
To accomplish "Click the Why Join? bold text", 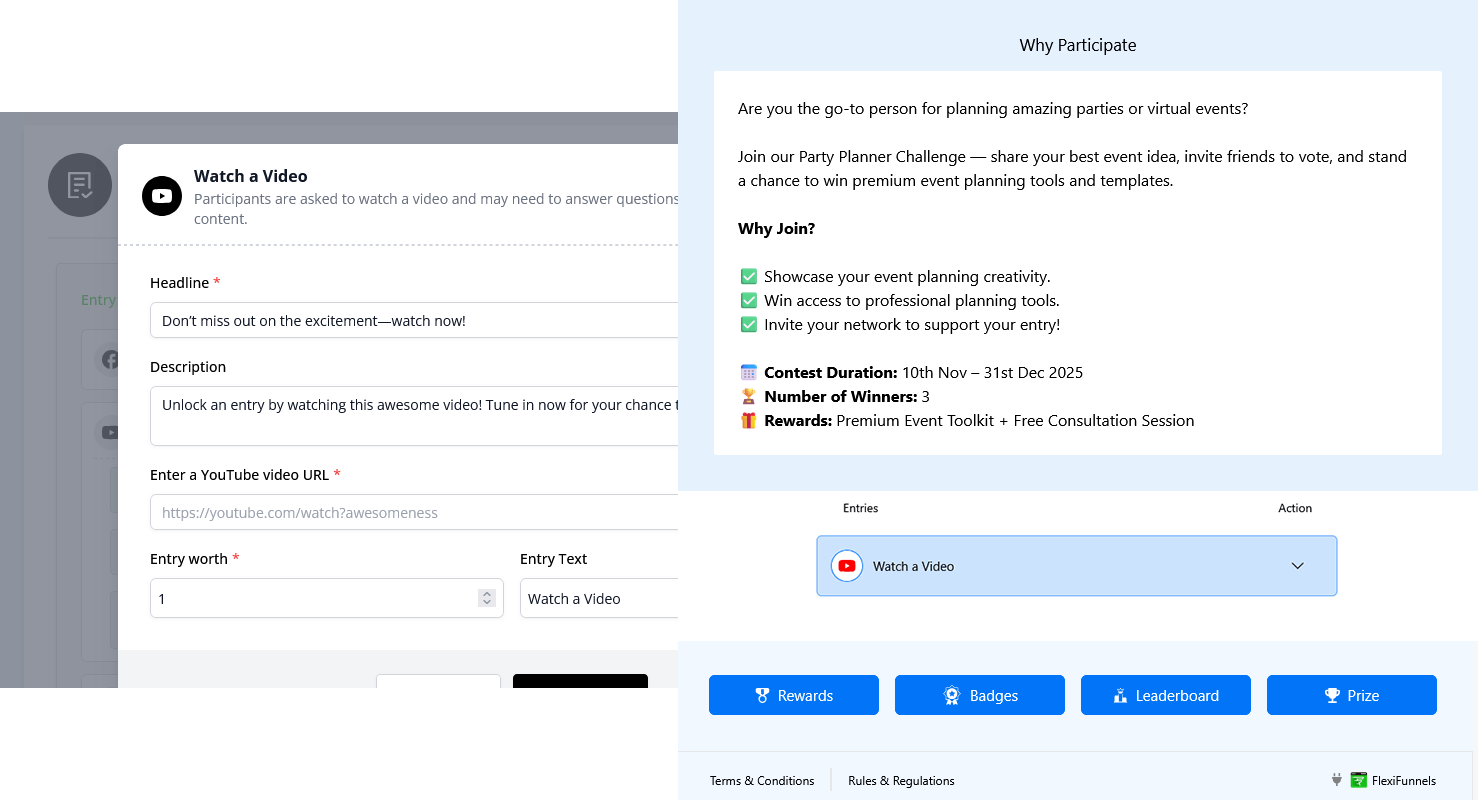I will coord(776,228).
